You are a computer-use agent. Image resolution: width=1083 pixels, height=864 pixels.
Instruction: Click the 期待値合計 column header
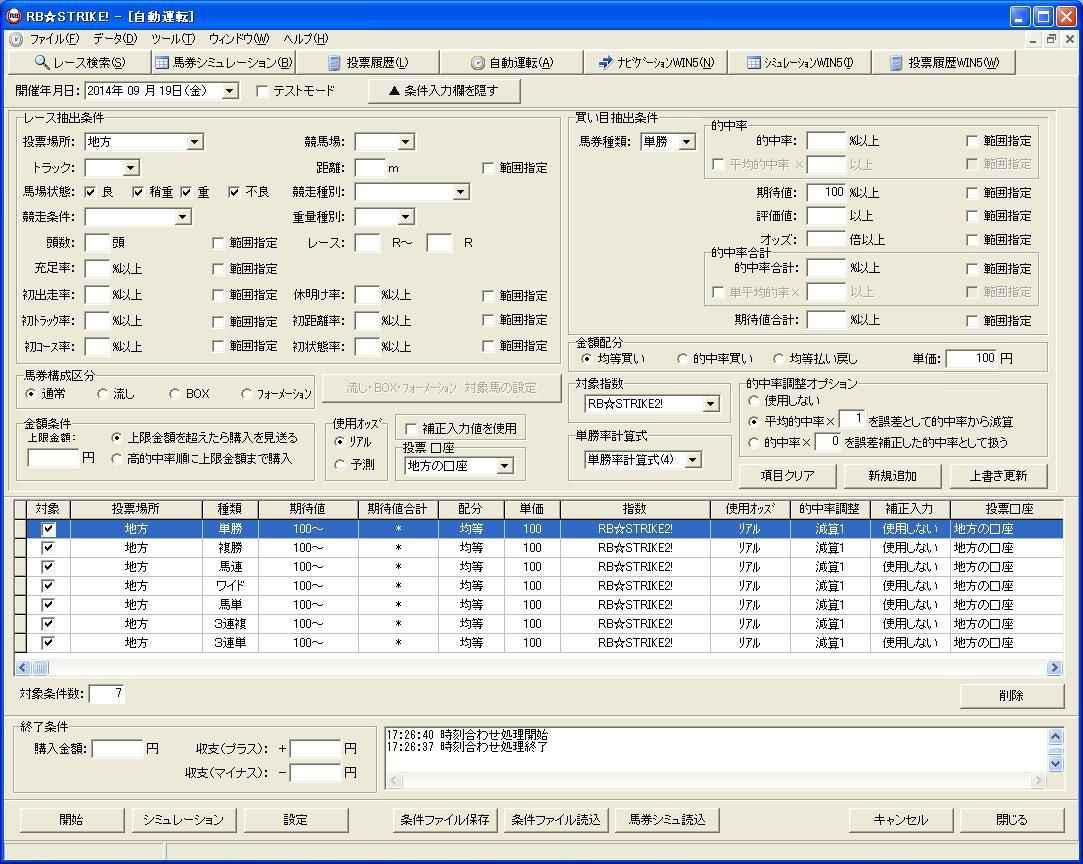coord(398,509)
